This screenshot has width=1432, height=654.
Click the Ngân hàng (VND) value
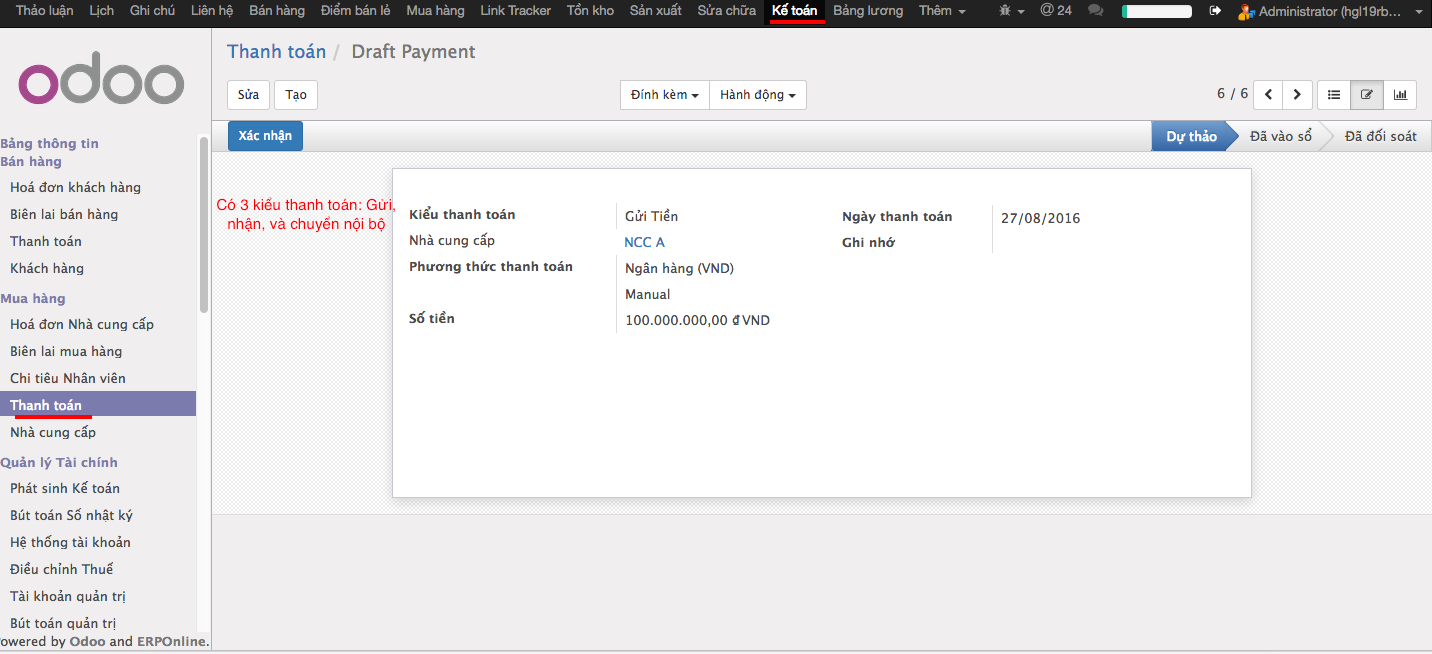click(679, 268)
